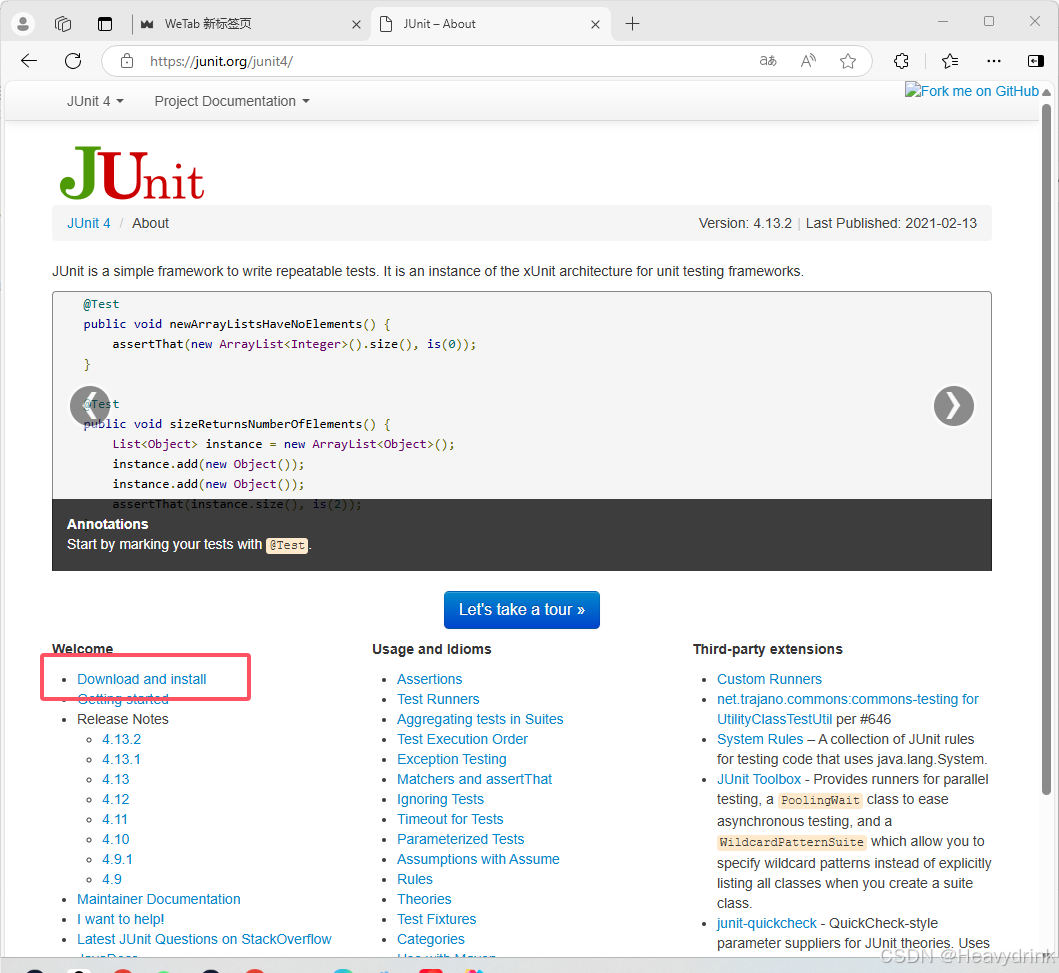This screenshot has height=973, width=1059.
Task: Expand the JUnit 4 dropdown menu
Action: pos(95,101)
